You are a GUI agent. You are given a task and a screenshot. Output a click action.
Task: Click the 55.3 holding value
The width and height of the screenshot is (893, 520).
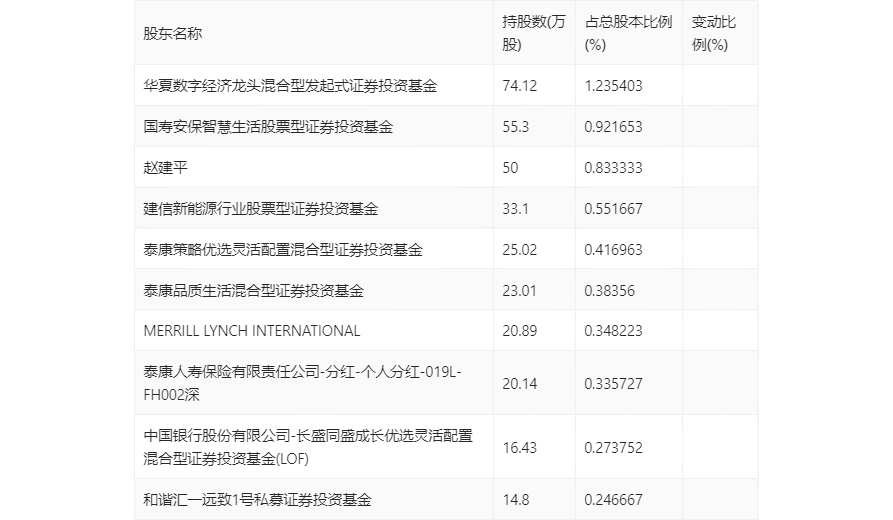(515, 126)
